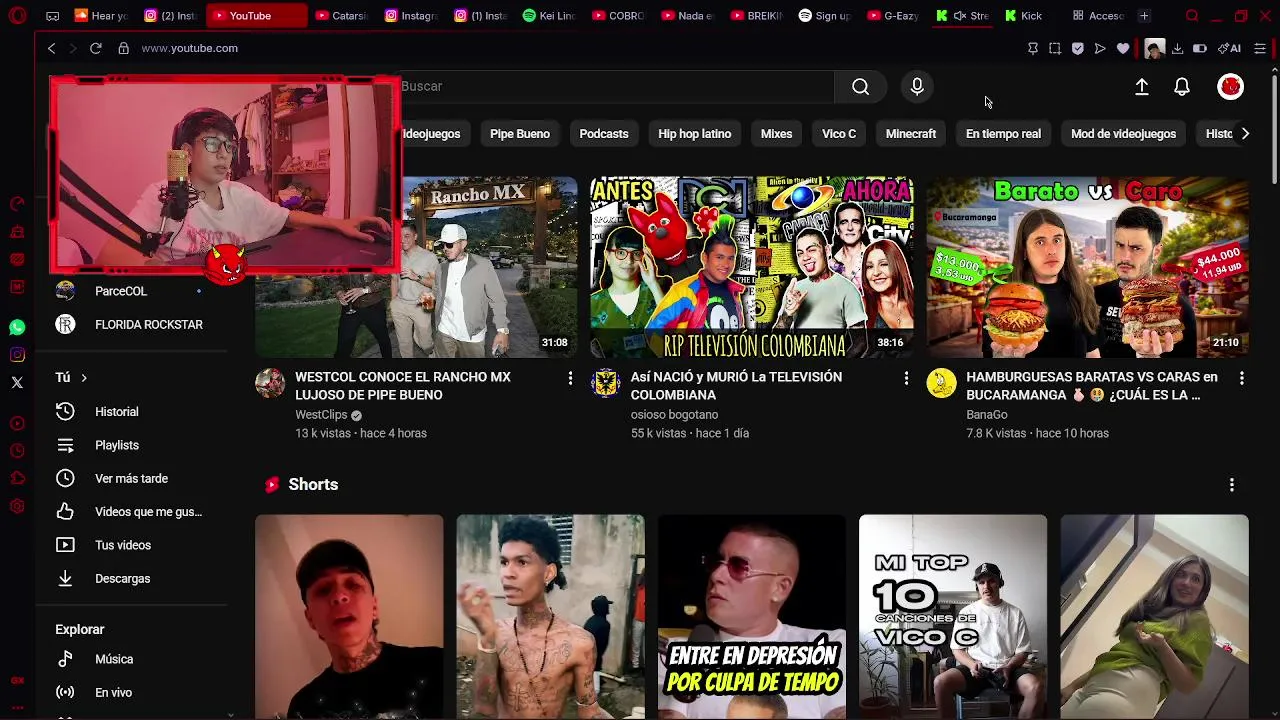This screenshot has width=1280, height=720.
Task: Open the Opera AI assistant button
Action: click(1229, 48)
